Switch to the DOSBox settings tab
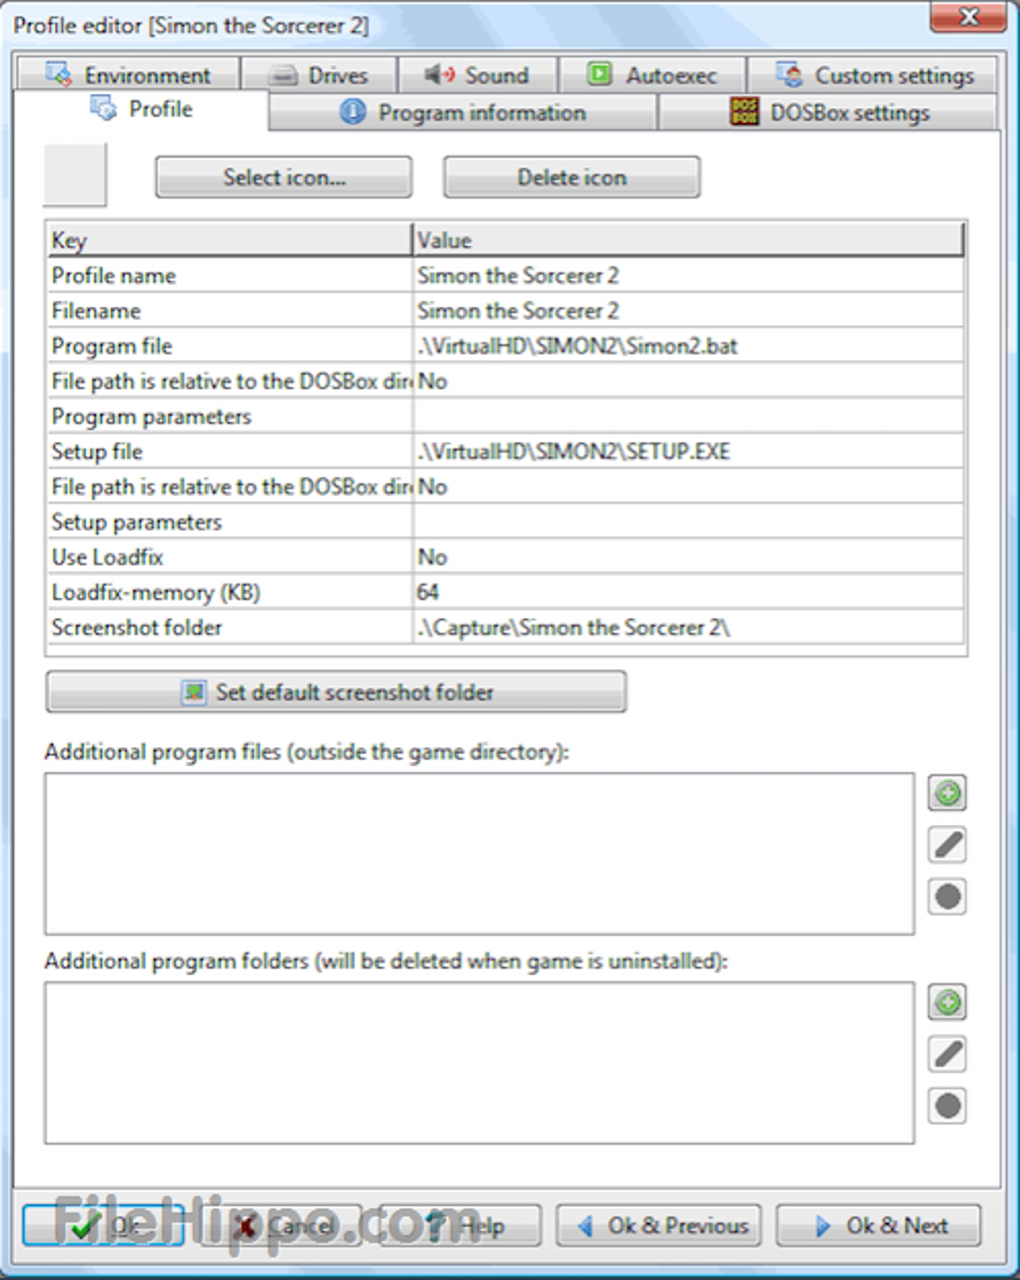 (x=829, y=113)
